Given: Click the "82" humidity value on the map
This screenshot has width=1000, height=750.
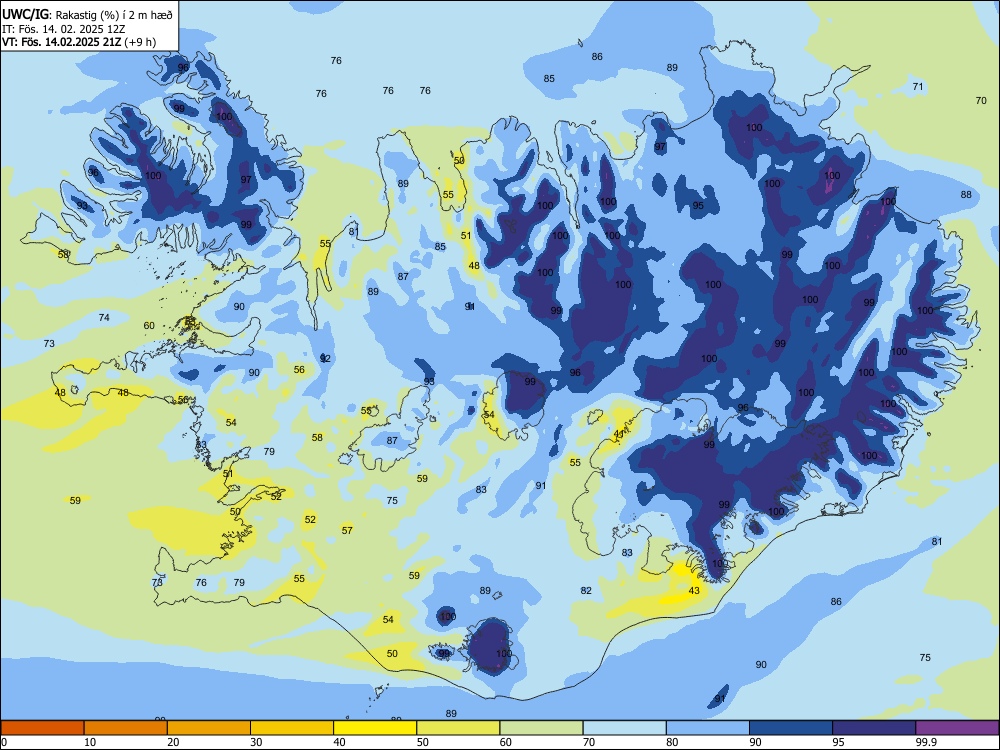Looking at the screenshot, I should click(586, 591).
